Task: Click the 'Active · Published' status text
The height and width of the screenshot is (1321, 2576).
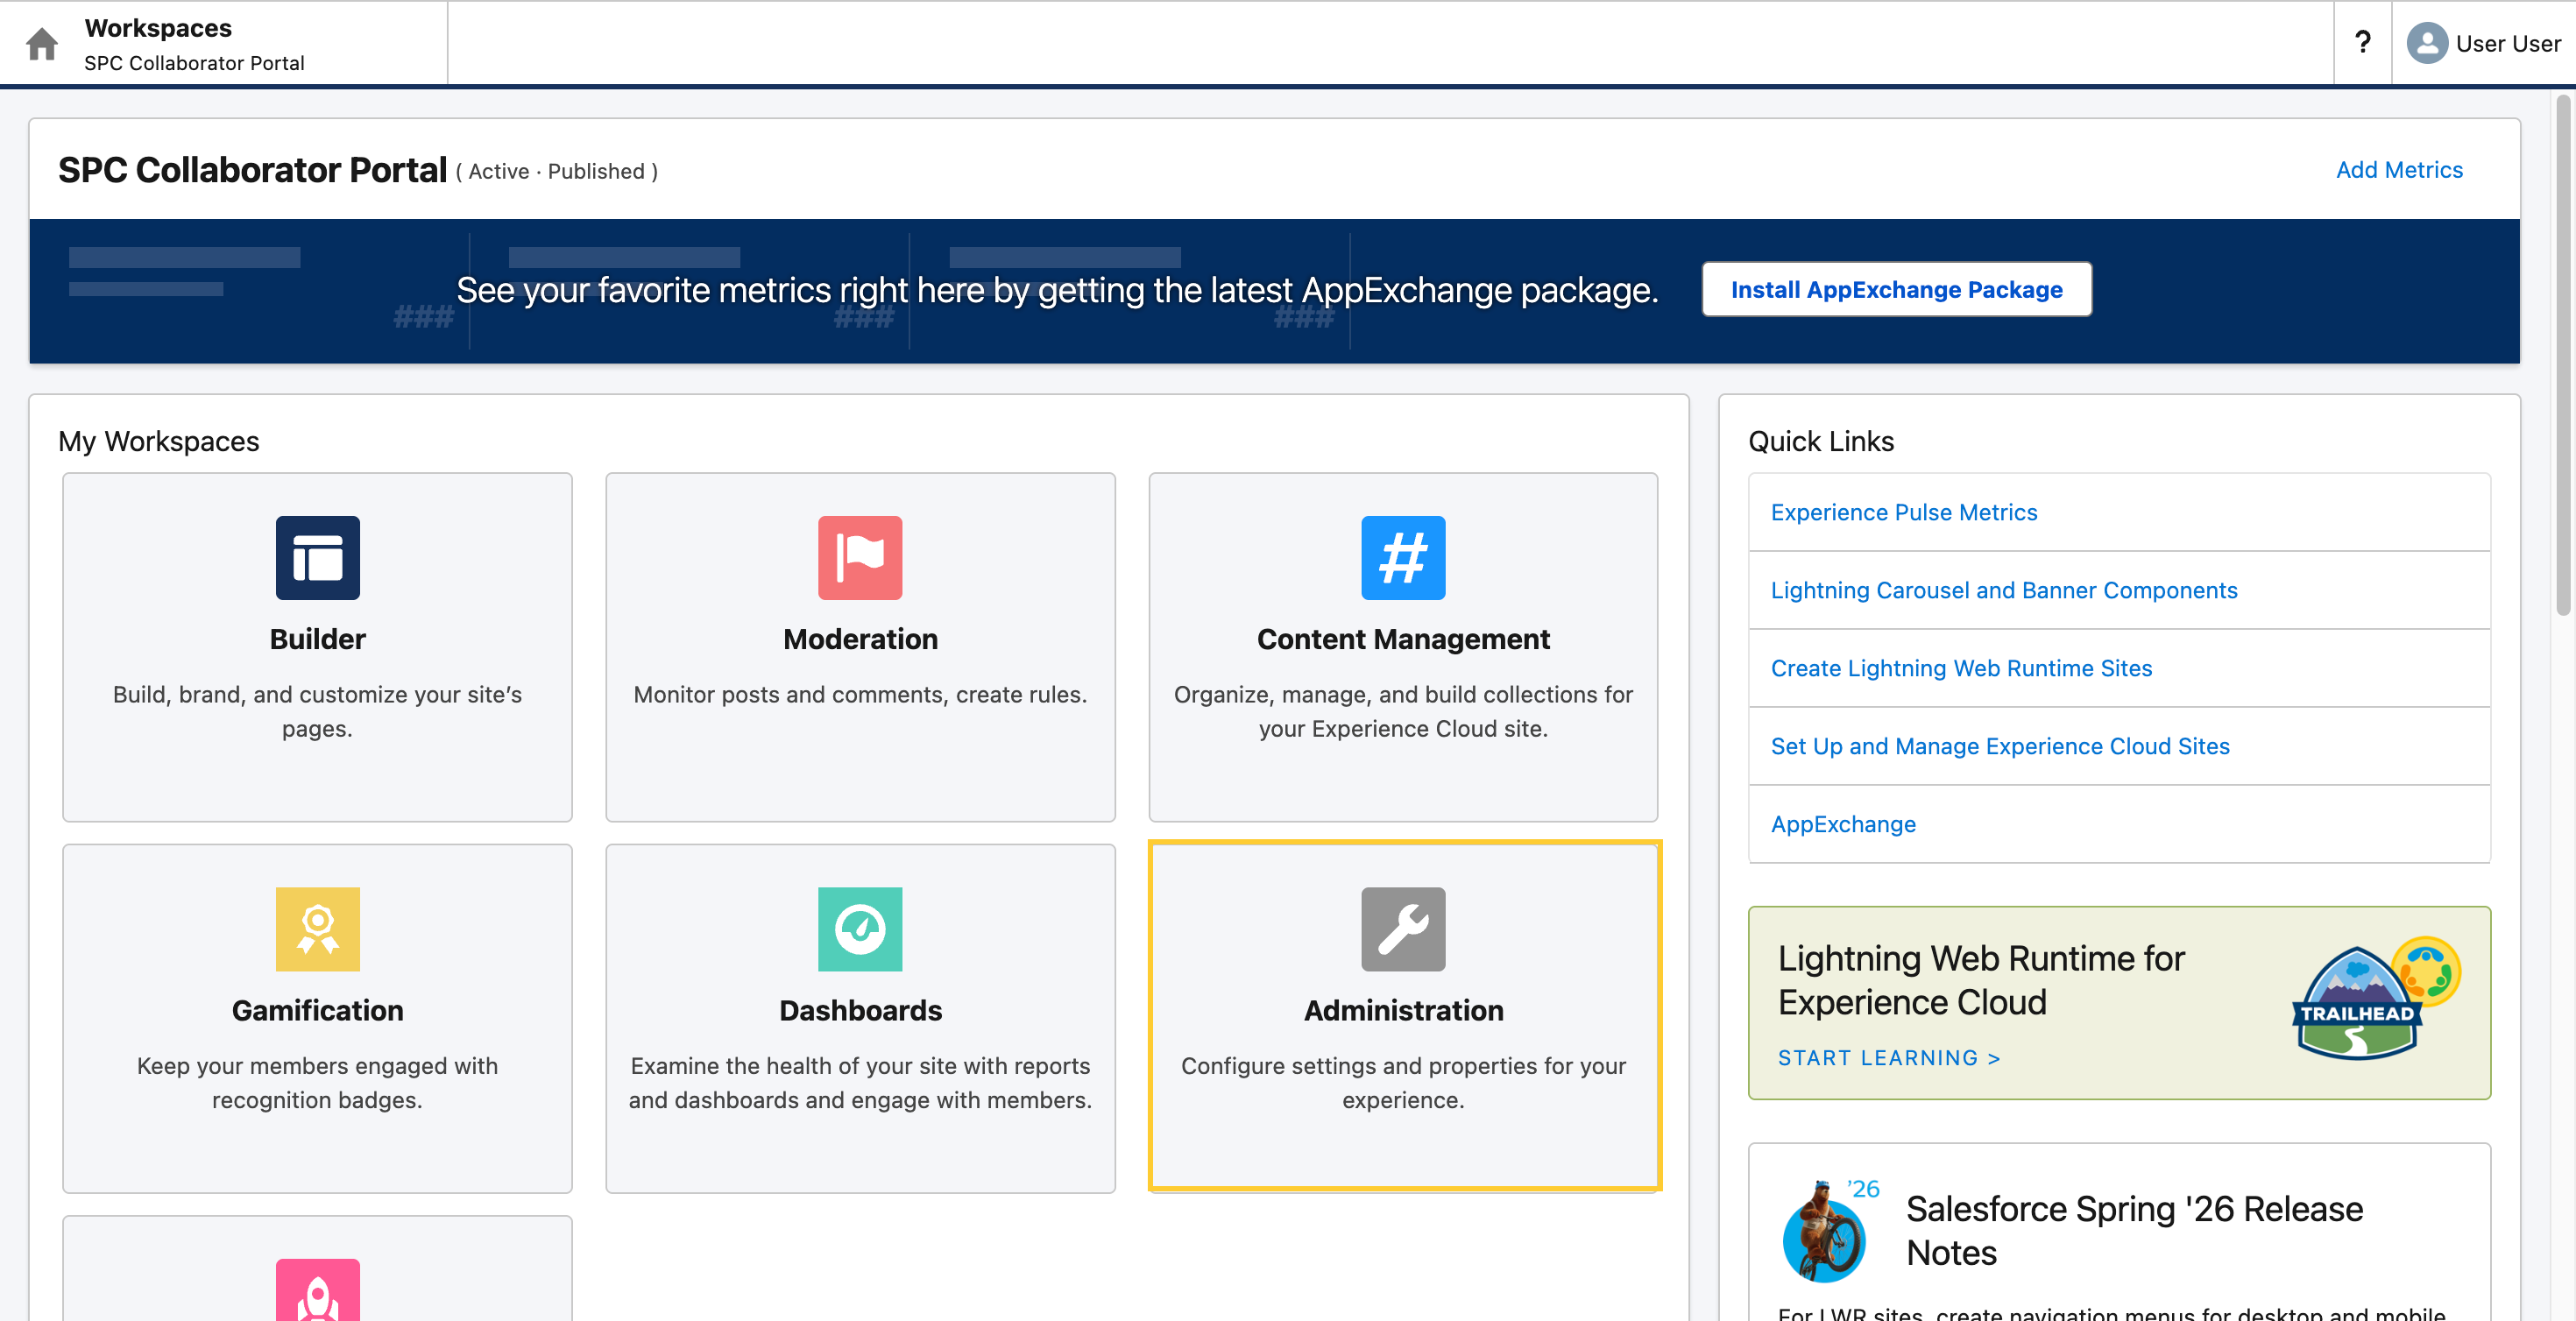Action: pos(557,171)
